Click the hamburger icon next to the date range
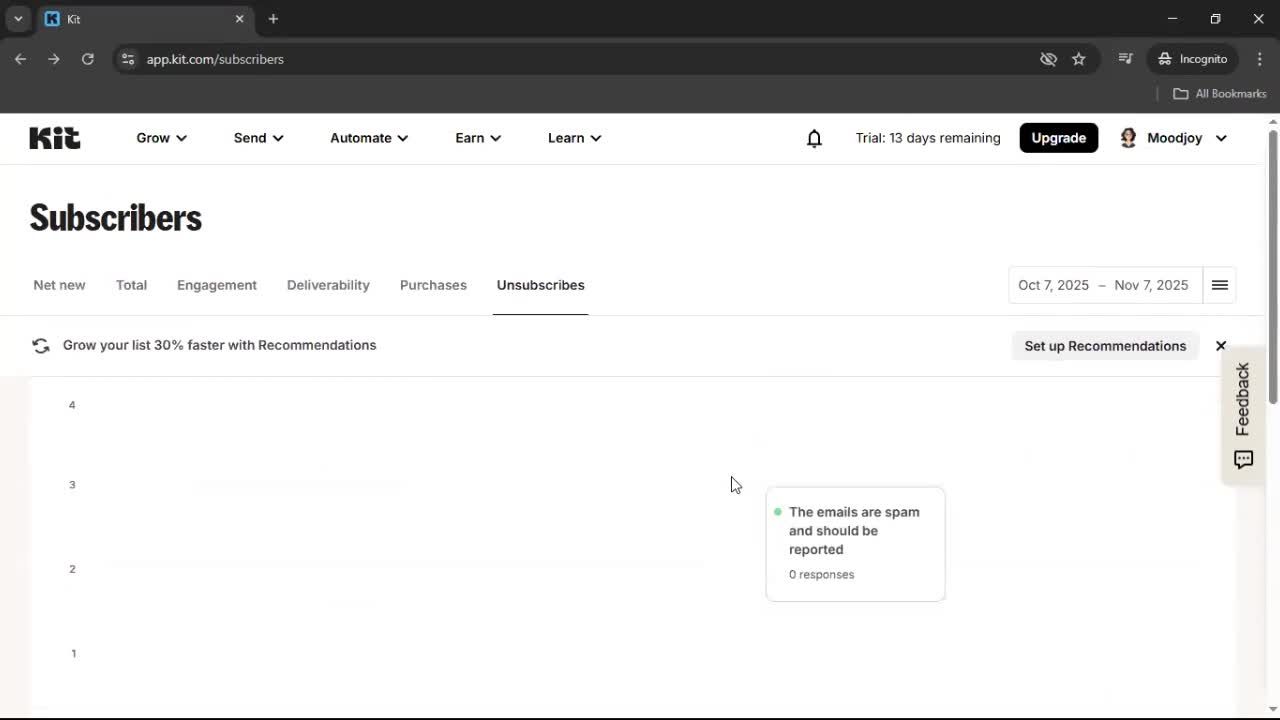 point(1219,285)
